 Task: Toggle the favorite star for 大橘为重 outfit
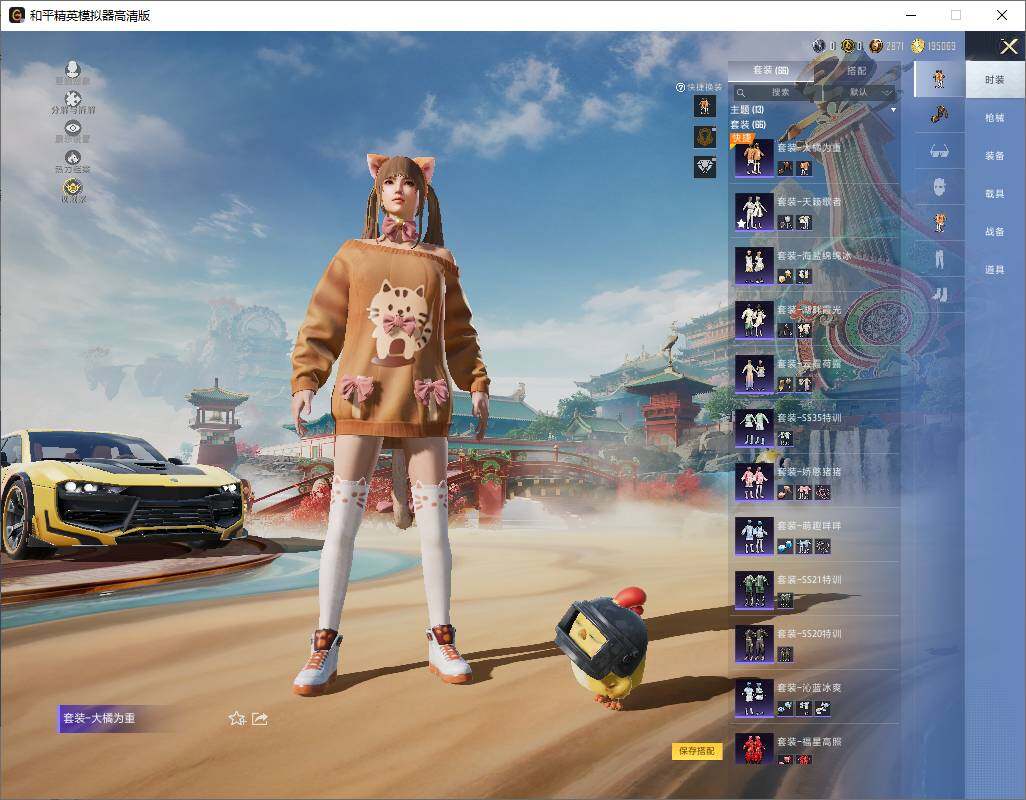click(236, 718)
